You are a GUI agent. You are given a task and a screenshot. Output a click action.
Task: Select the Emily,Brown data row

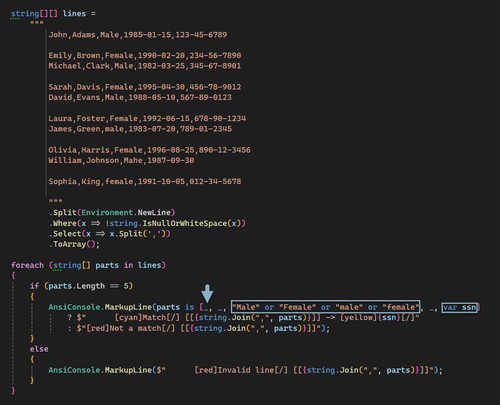point(145,55)
